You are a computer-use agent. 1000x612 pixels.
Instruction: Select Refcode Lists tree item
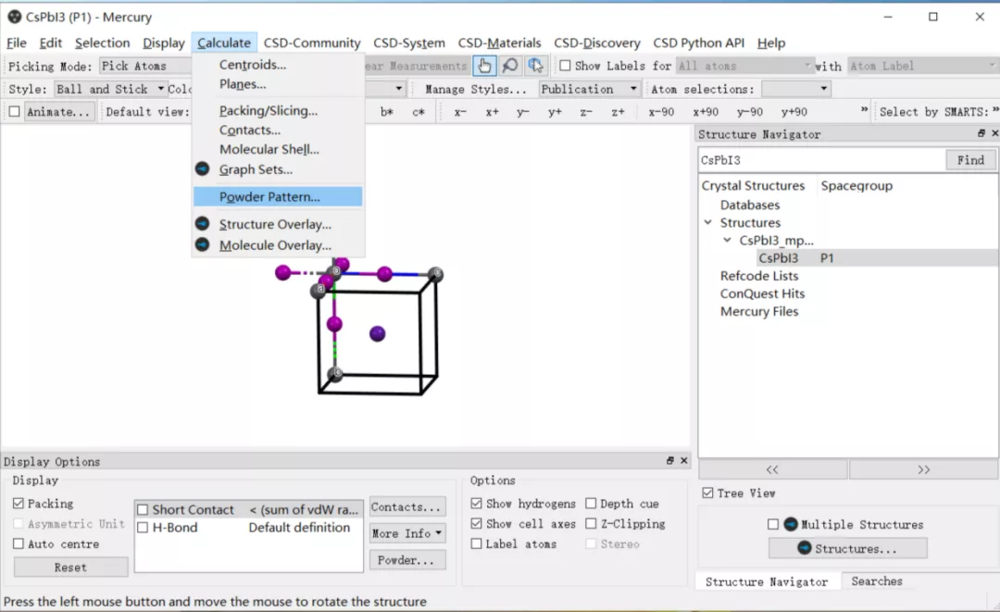tap(759, 275)
